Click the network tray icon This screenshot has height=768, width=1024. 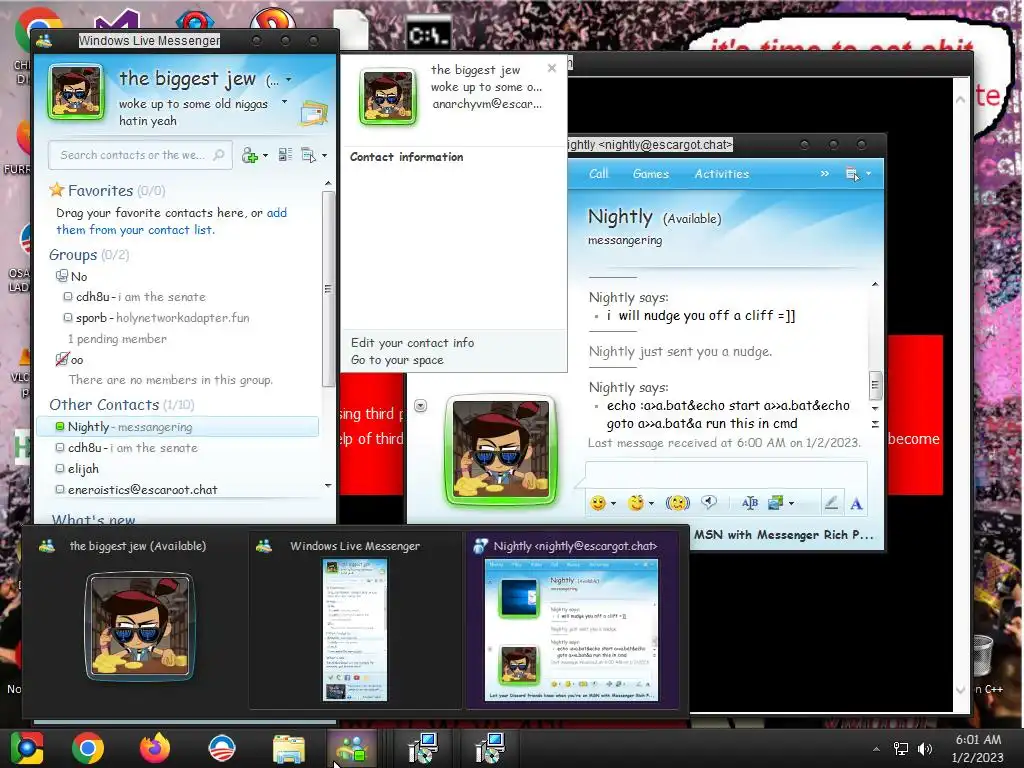(901, 749)
